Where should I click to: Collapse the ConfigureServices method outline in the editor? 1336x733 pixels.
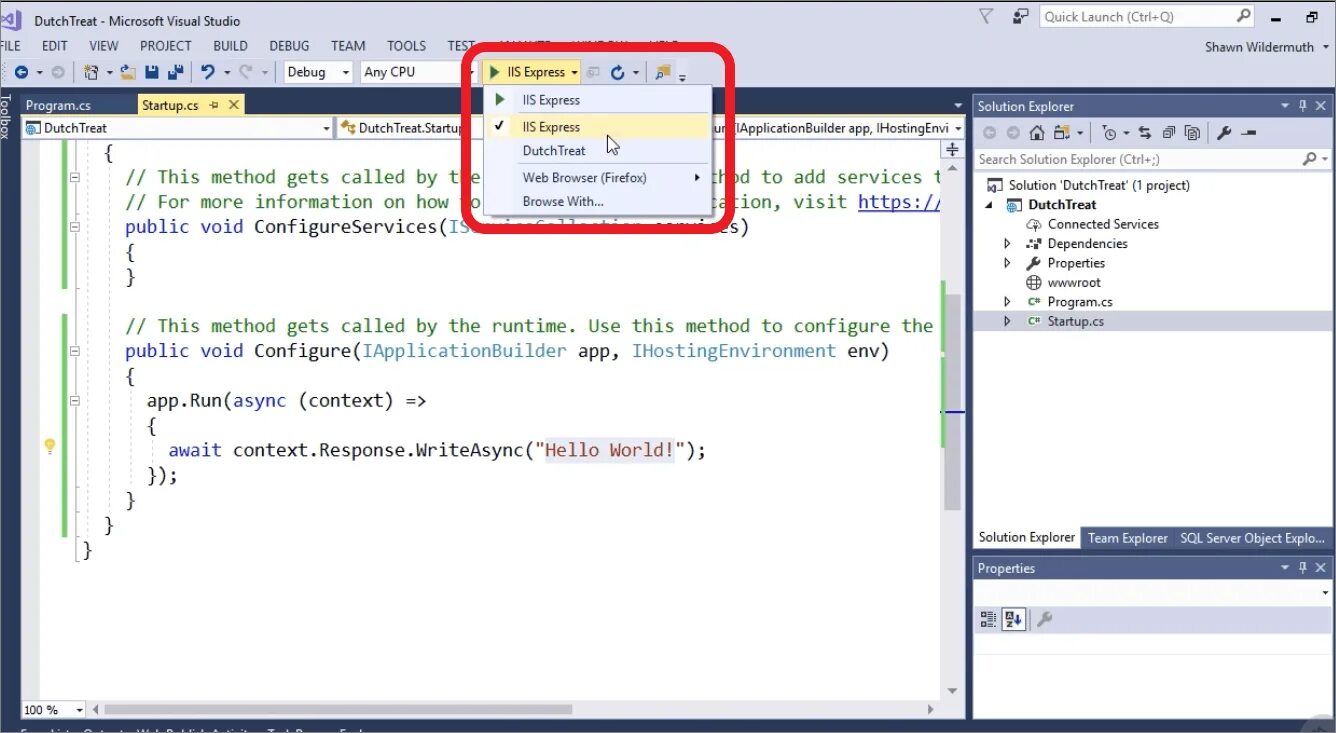click(75, 227)
